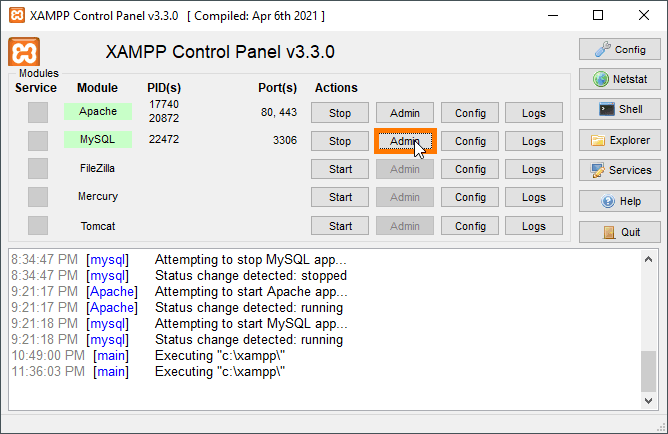Screen dimensions: 668x434
Task: Click log line 'Attempting to start Apache app...'
Action: (x=251, y=291)
